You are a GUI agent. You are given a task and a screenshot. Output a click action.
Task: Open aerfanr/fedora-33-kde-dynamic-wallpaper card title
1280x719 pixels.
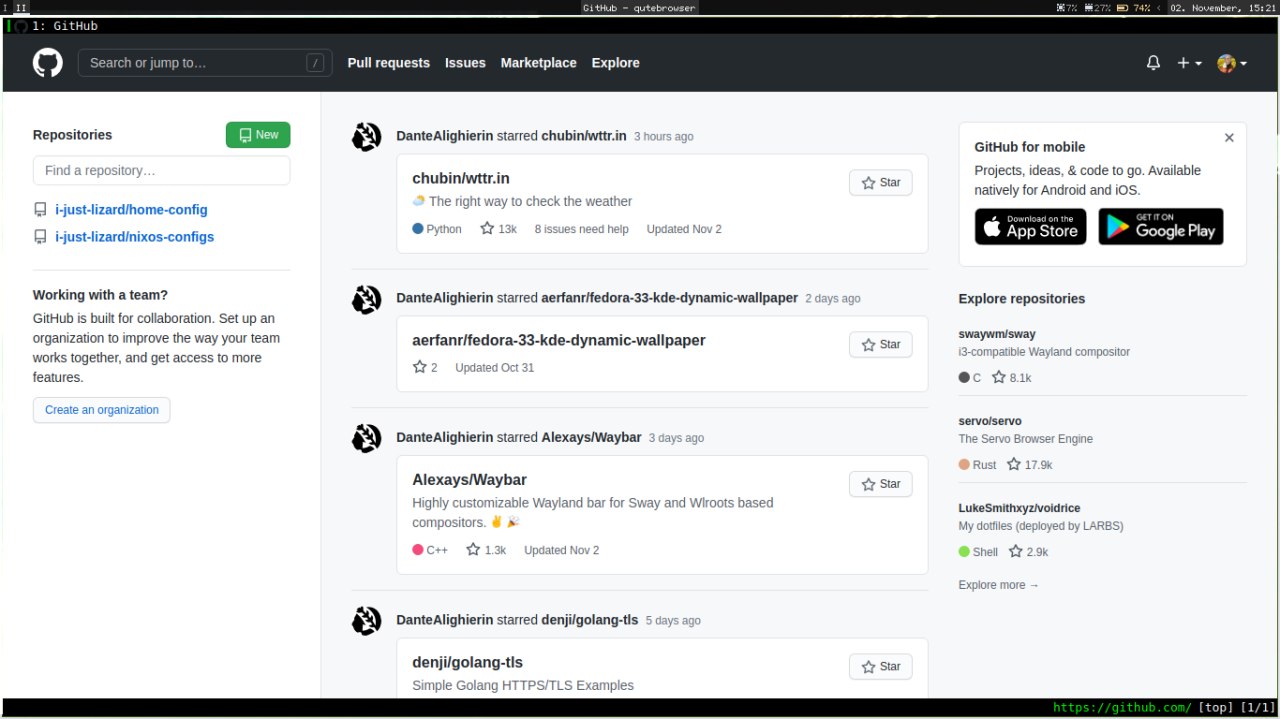click(x=559, y=340)
